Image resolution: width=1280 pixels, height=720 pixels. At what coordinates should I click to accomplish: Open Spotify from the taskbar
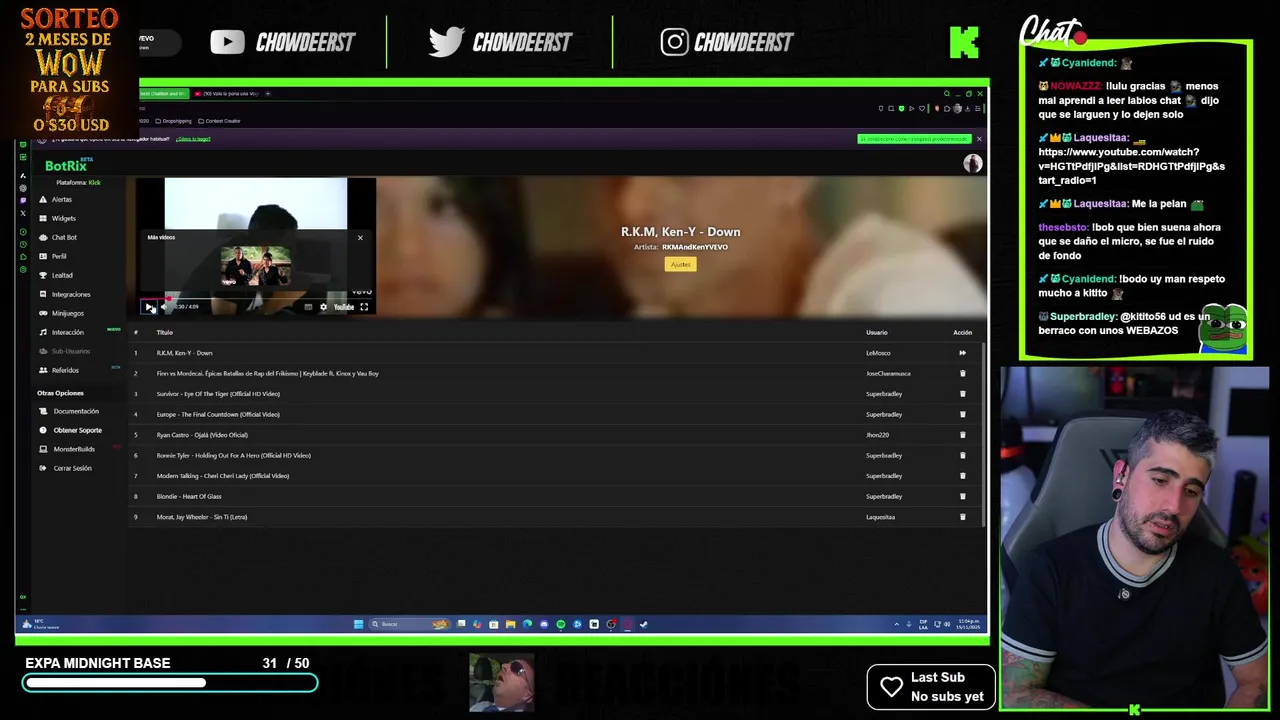click(x=560, y=624)
